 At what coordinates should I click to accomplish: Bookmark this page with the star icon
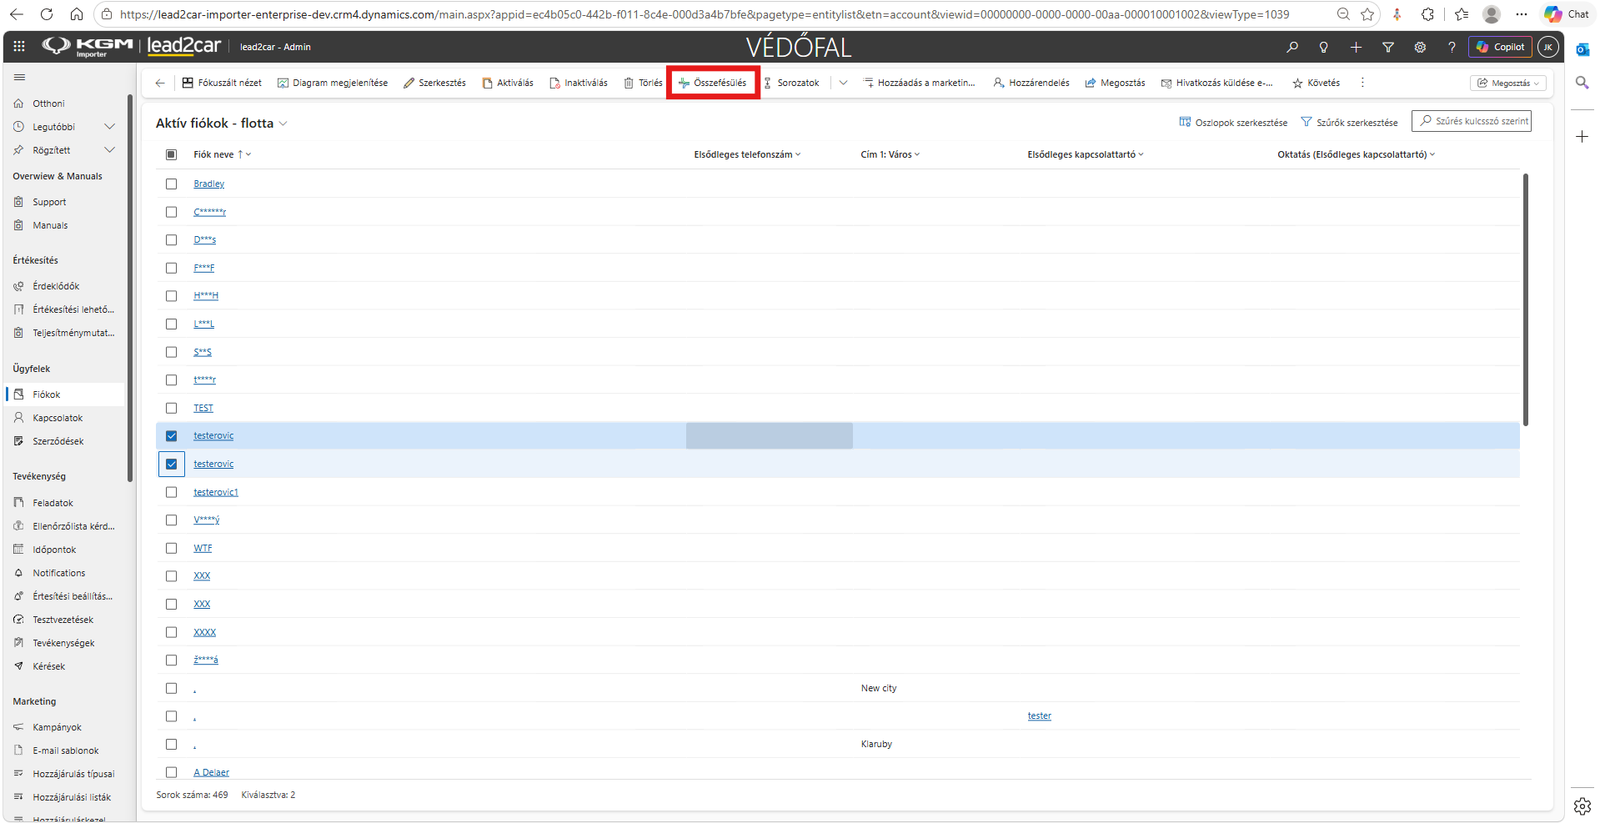pos(1368,14)
